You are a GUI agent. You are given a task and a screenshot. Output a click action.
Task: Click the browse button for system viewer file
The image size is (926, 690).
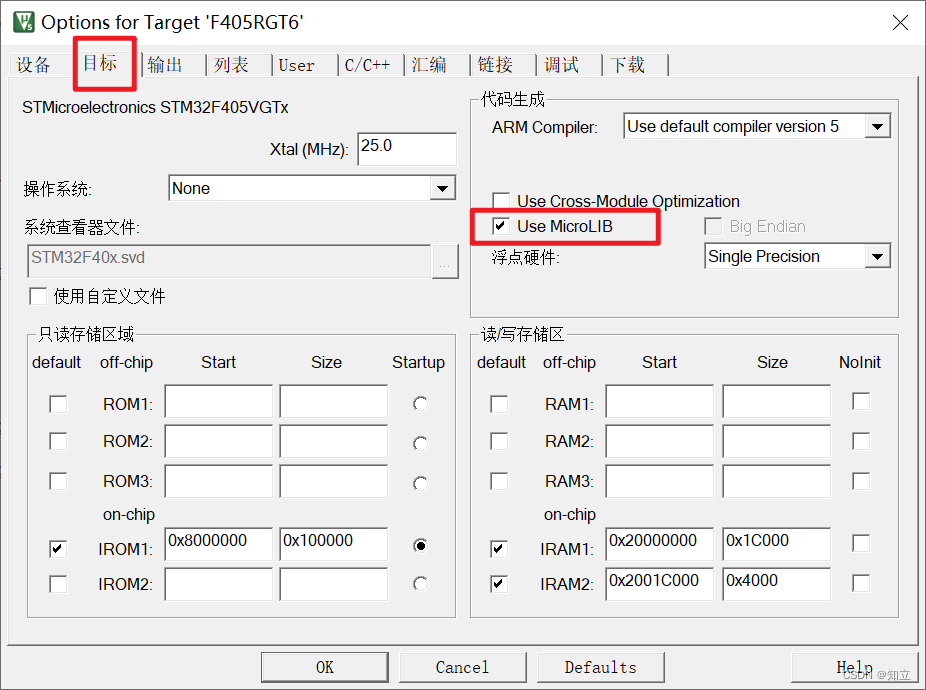point(445,261)
